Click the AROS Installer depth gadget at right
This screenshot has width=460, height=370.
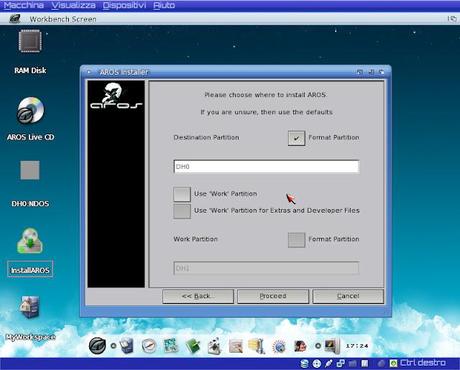(382, 72)
